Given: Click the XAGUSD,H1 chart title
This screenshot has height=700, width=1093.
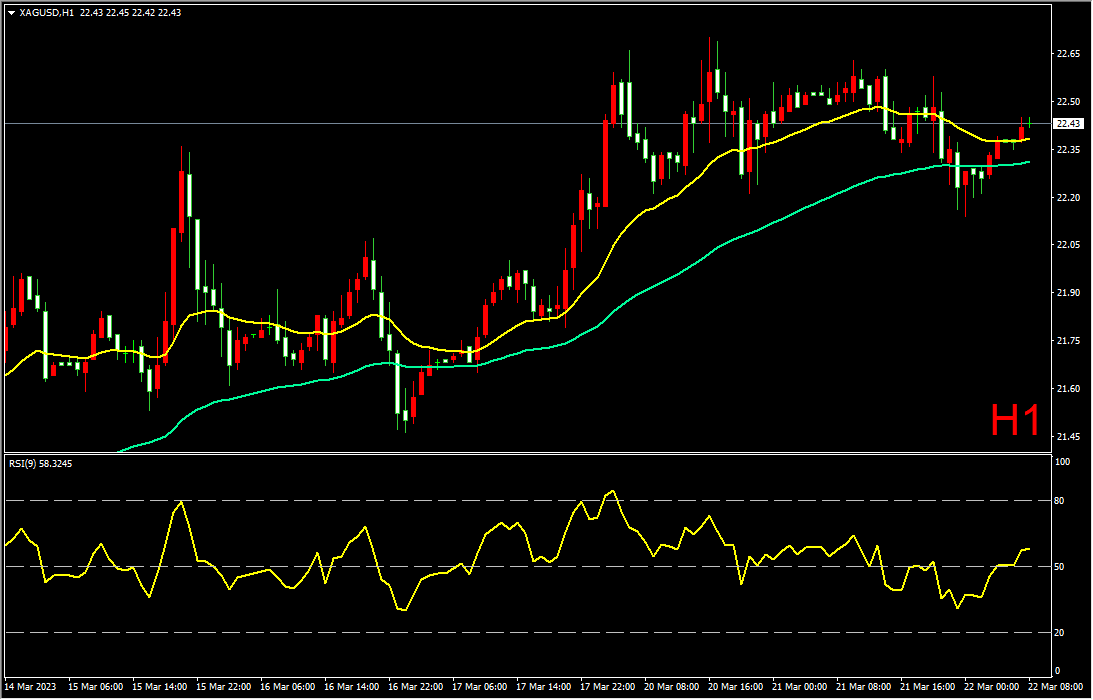Looking at the screenshot, I should [47, 13].
